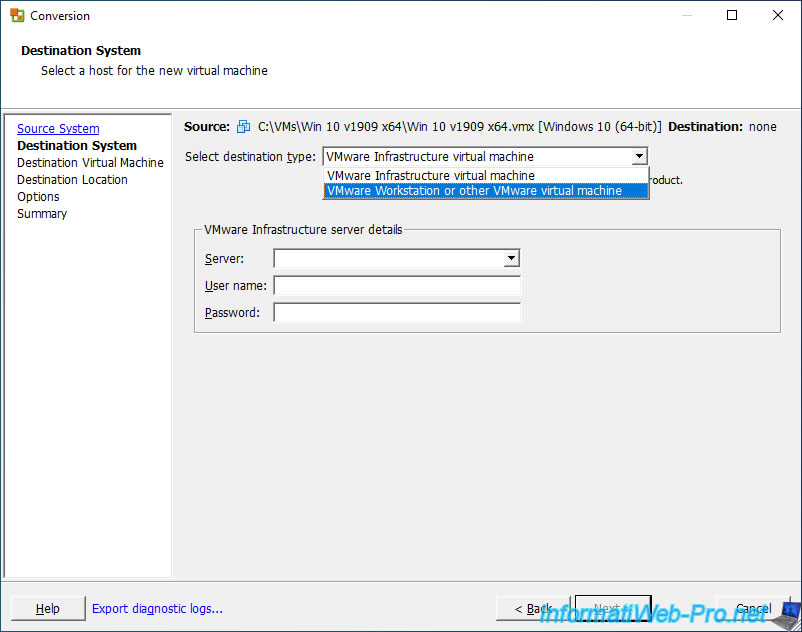Click the Conversion app icon in title bar
The image size is (802, 632).
coord(17,15)
